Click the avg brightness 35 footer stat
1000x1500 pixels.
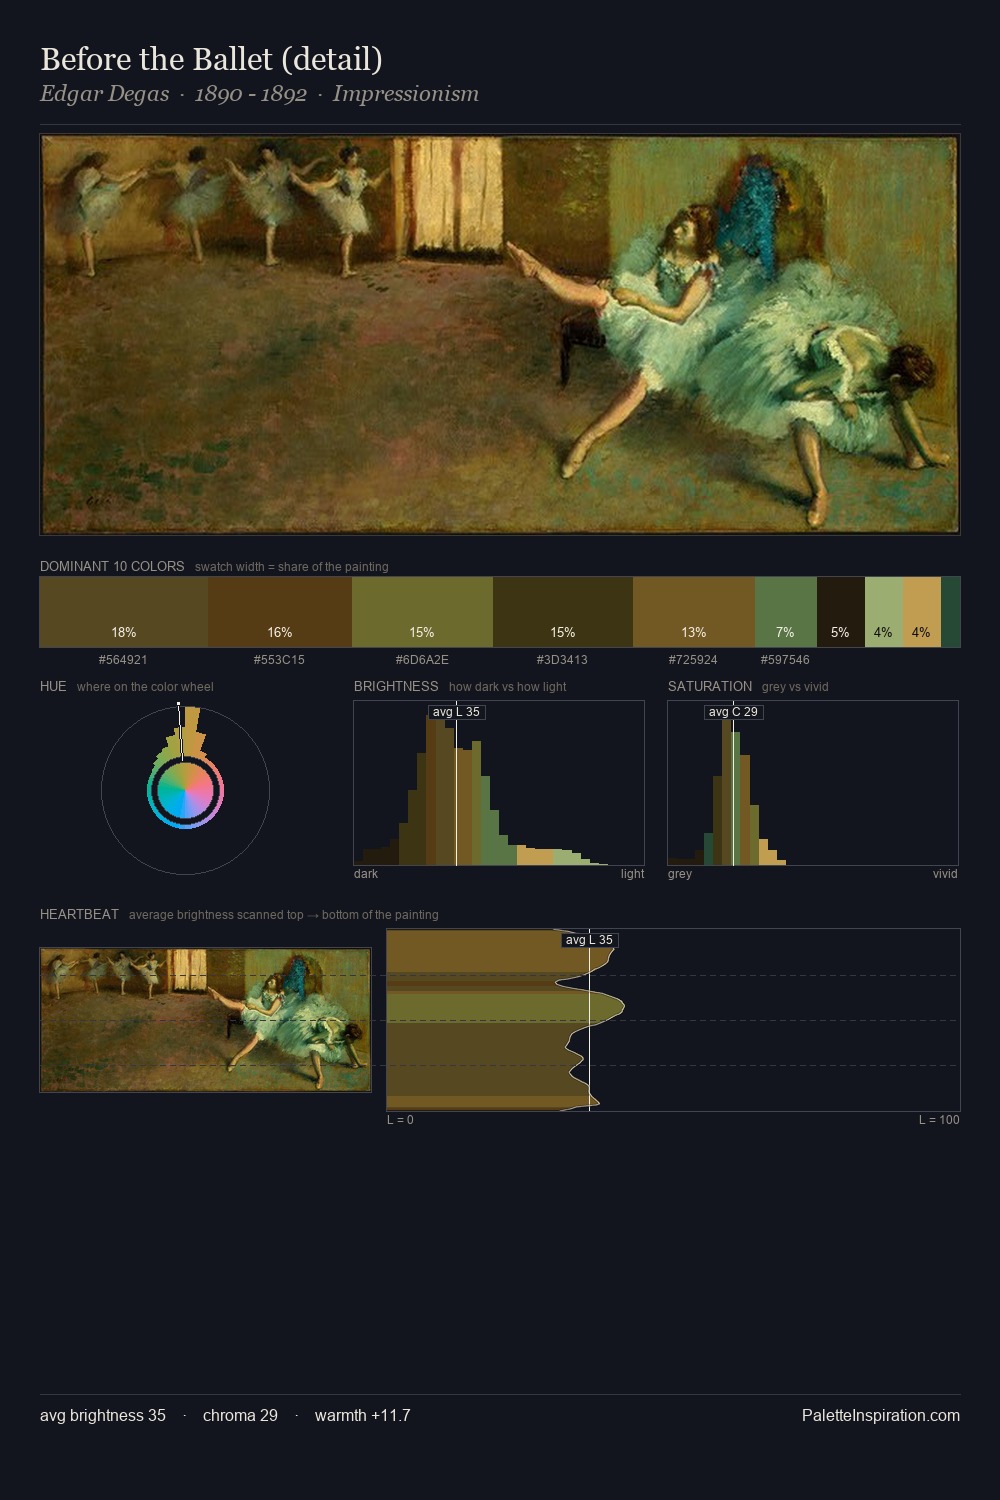click(103, 1415)
